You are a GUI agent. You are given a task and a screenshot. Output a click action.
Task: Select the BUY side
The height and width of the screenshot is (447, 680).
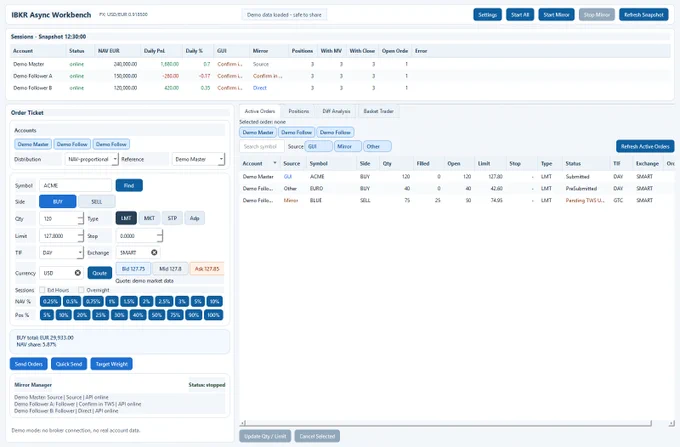58,202
